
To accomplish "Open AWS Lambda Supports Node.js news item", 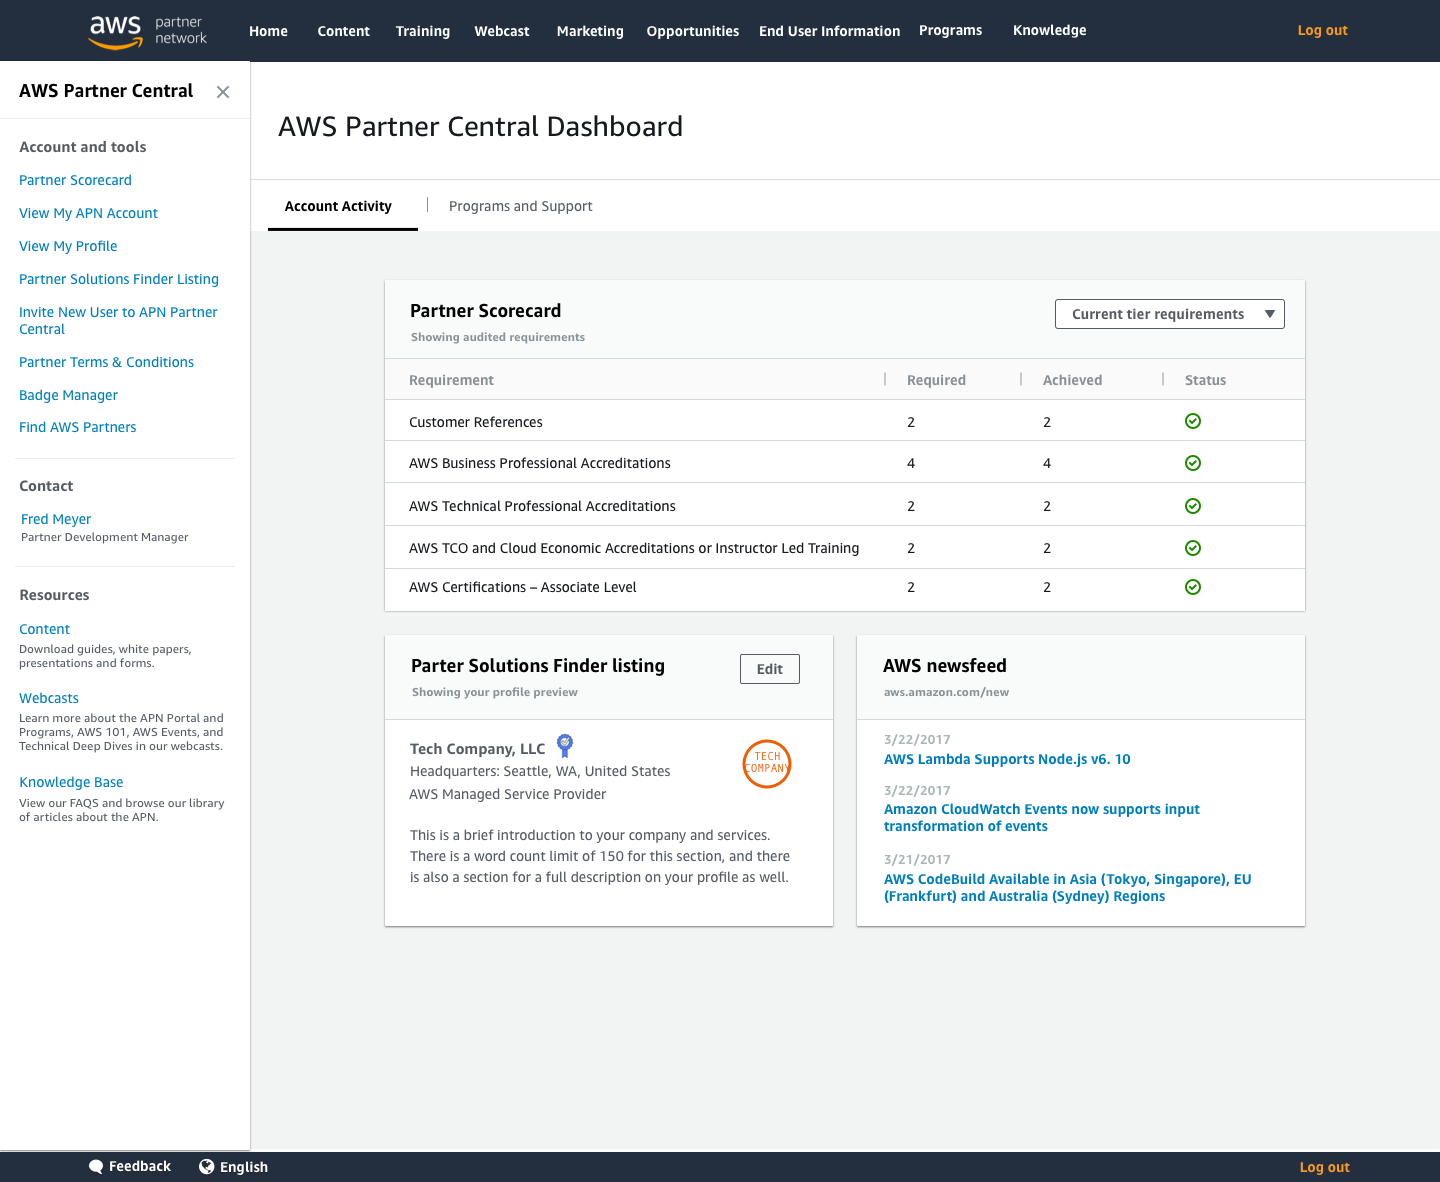I will (x=1007, y=759).
